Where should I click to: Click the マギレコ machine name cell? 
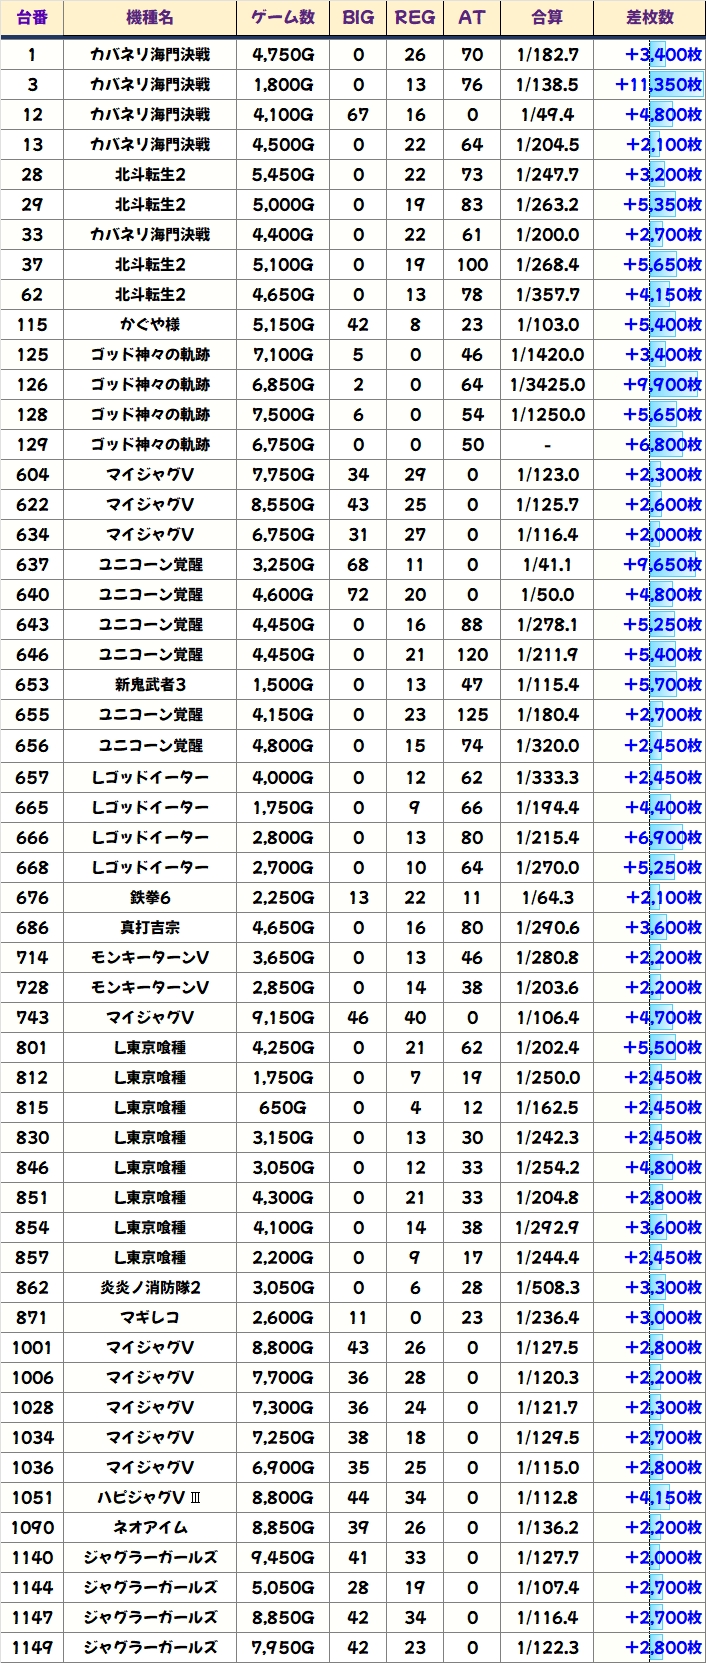pyautogui.click(x=150, y=1318)
